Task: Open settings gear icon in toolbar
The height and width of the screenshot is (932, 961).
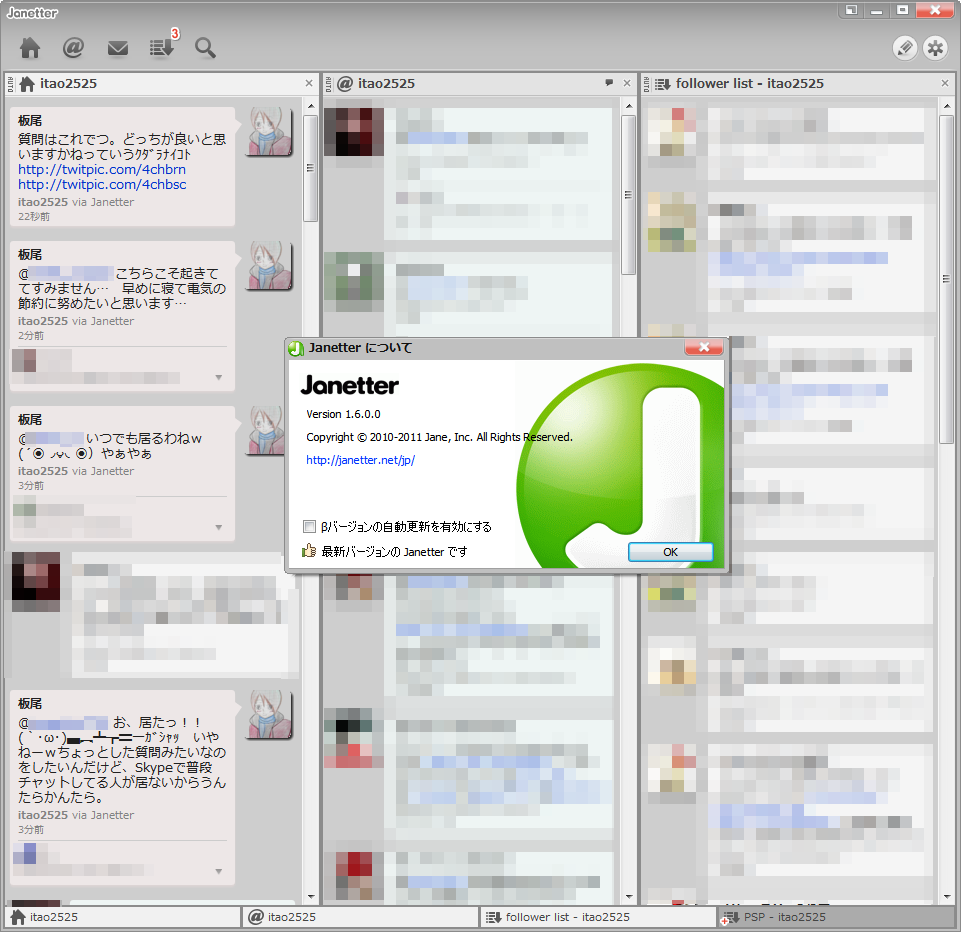Action: coord(935,48)
